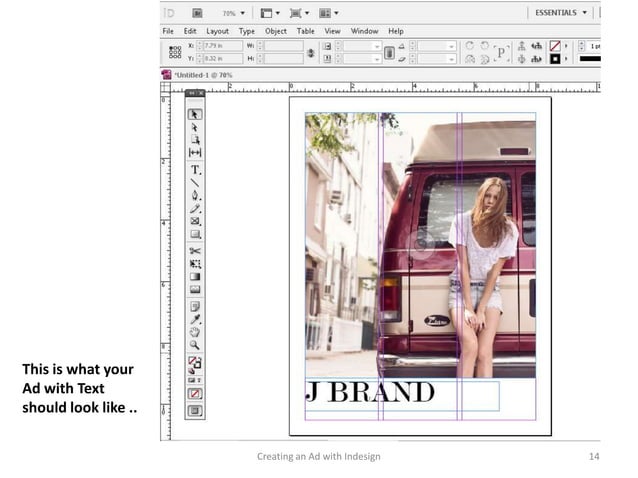
Task: Click the reference point locator grid
Action: [175, 52]
